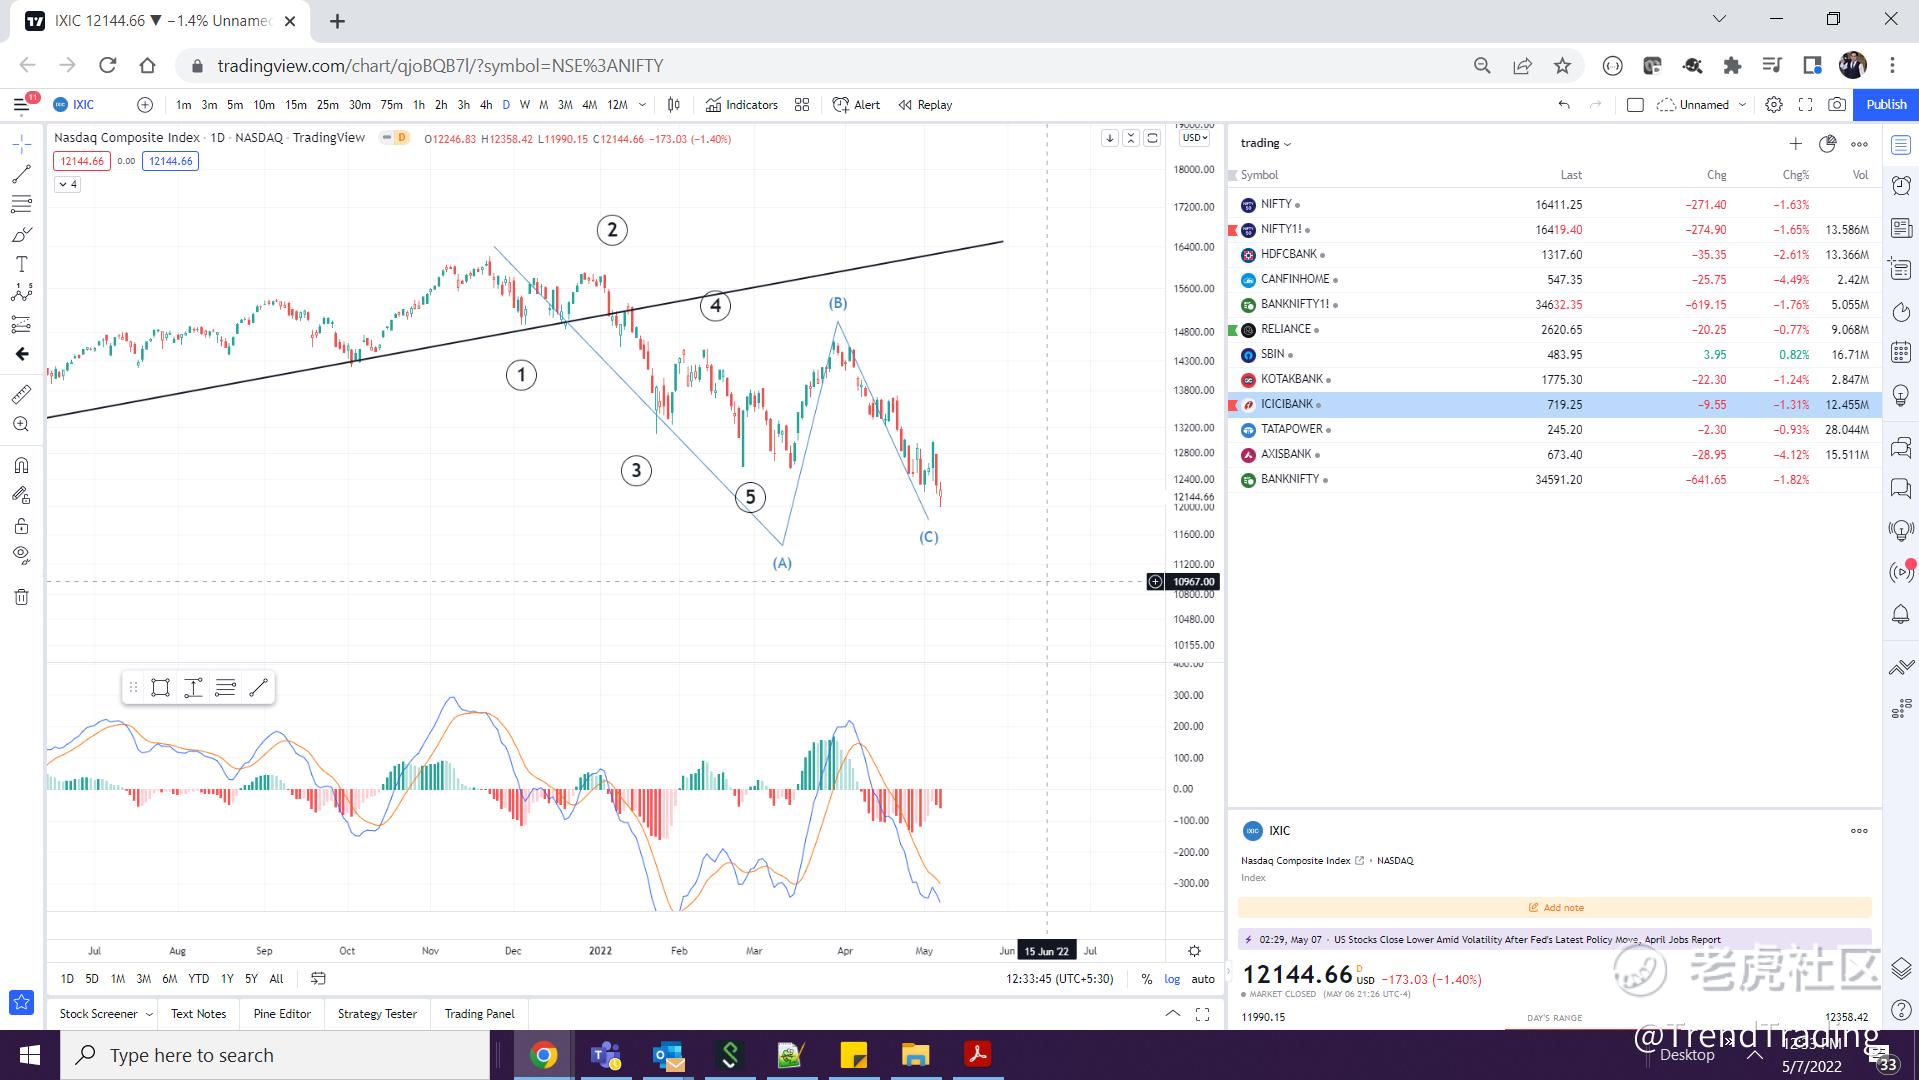
Task: Add a symbol to compare
Action: [145, 105]
